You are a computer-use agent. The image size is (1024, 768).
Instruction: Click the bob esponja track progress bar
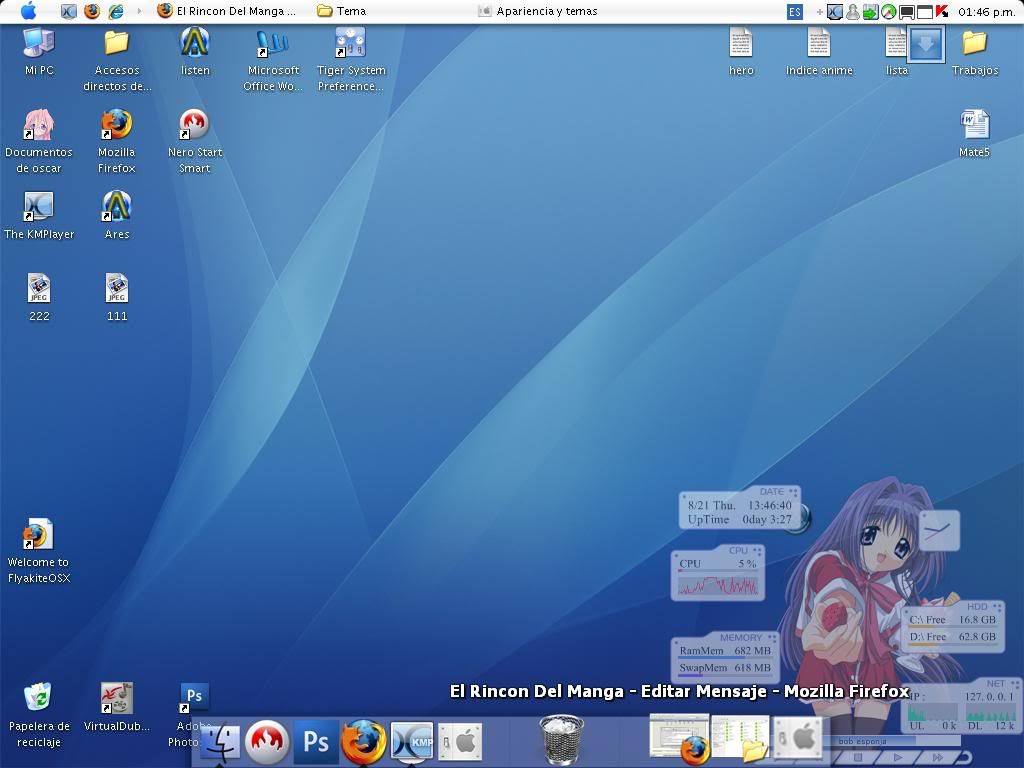tap(891, 741)
